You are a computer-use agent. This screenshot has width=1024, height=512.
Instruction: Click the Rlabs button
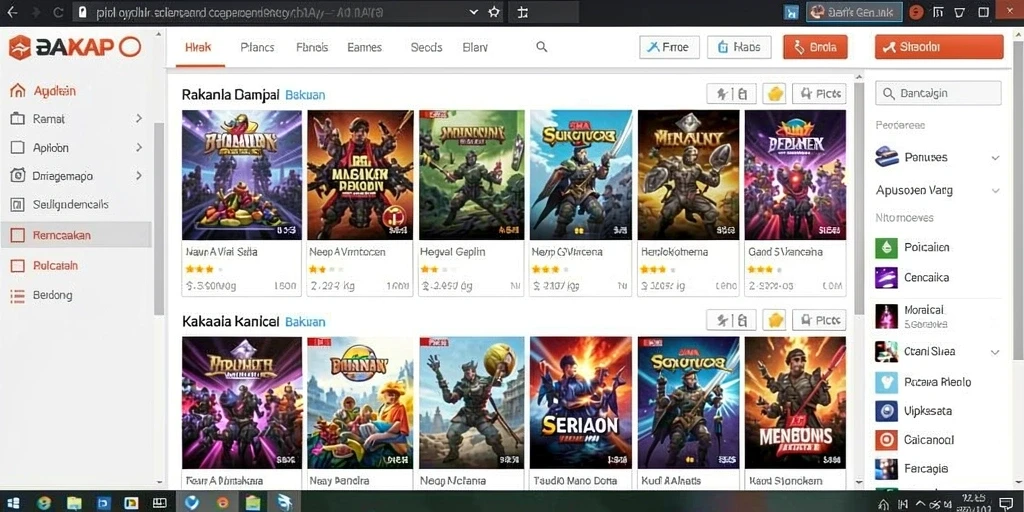[x=739, y=47]
